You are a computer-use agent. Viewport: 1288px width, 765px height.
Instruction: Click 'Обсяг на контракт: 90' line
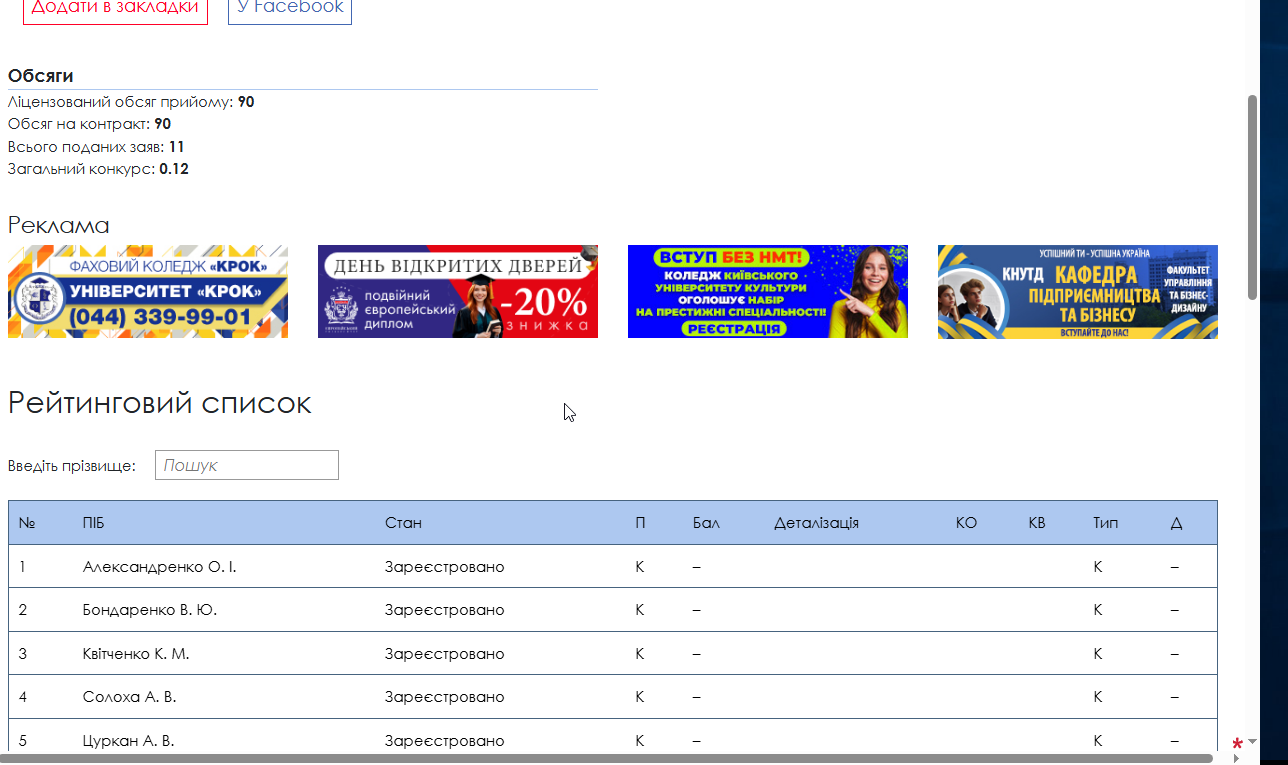(89, 124)
